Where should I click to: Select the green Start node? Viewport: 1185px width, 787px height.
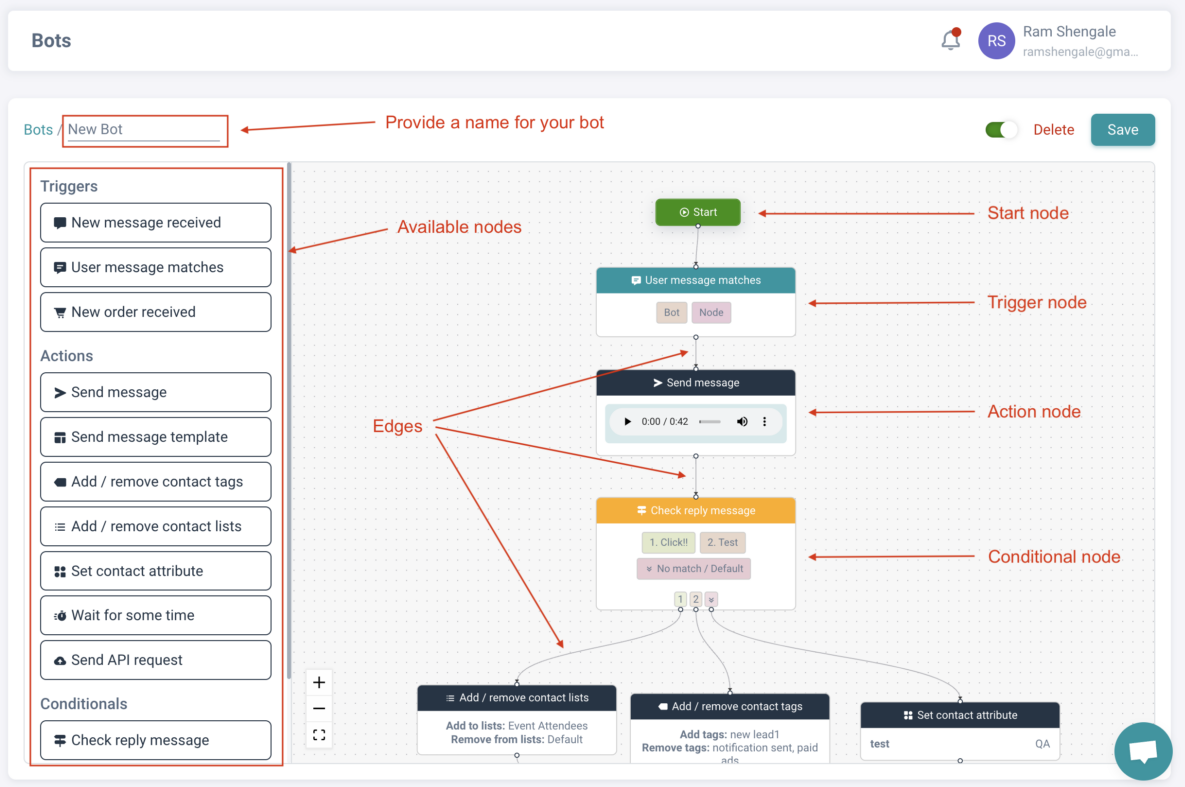click(x=698, y=212)
